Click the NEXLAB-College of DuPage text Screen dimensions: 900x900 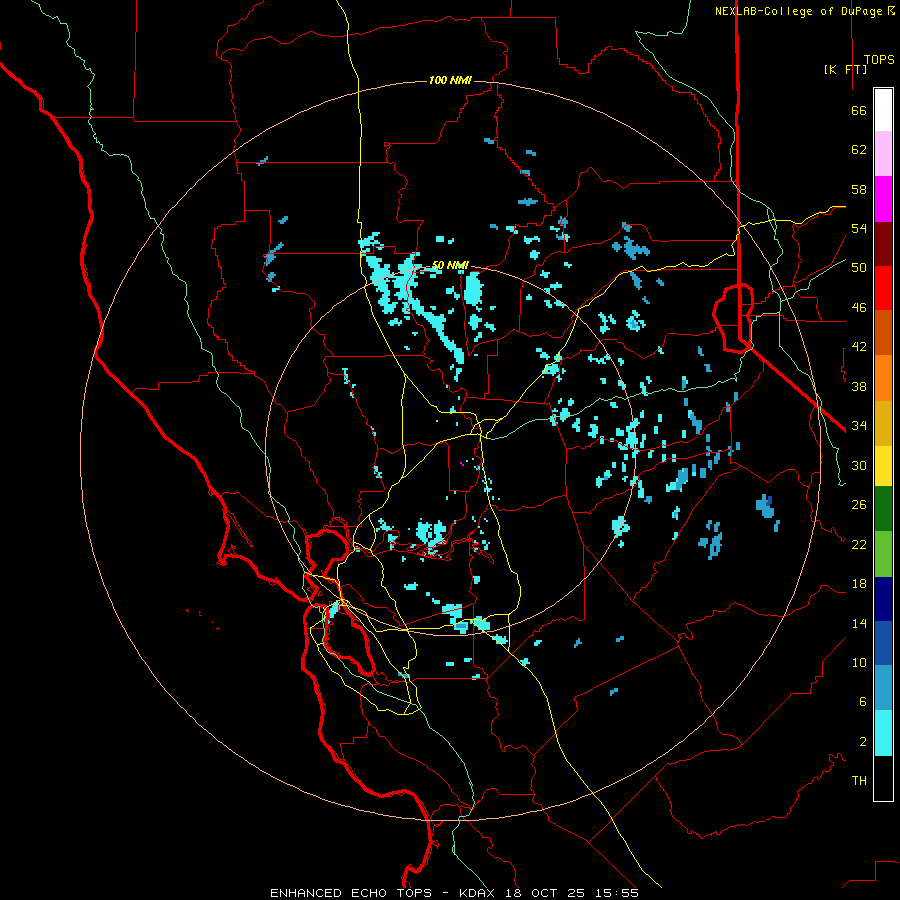click(798, 11)
